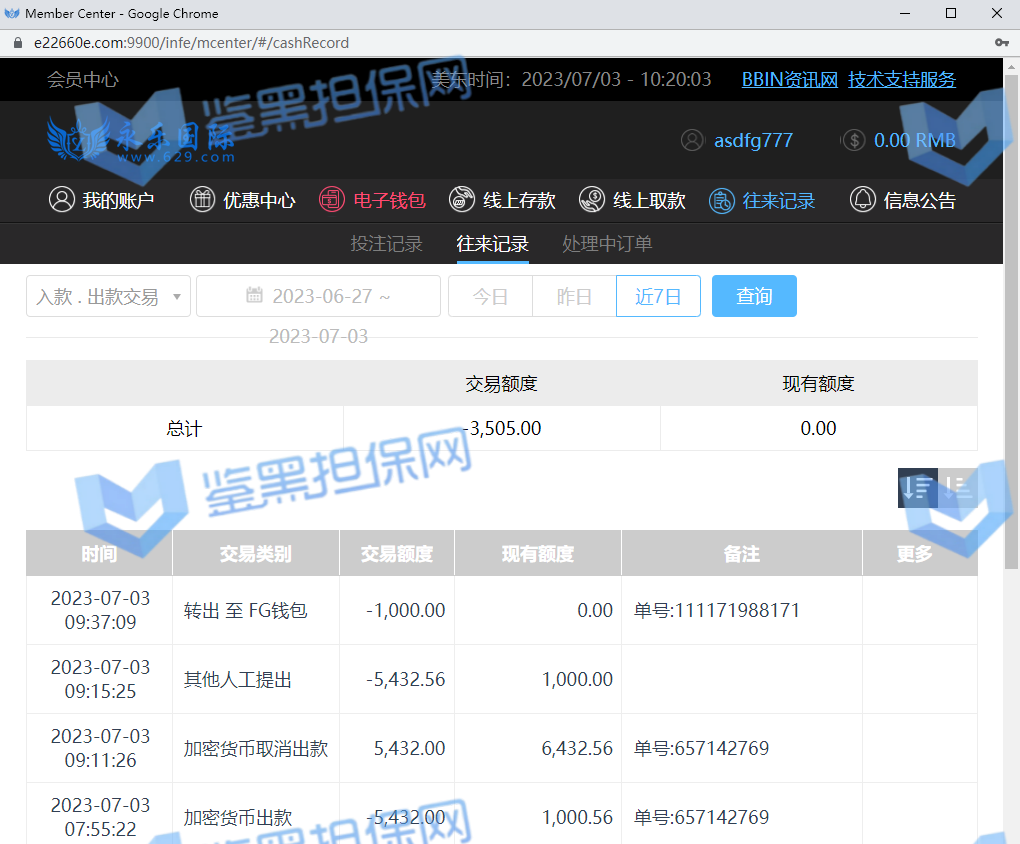1020x844 pixels.
Task: Switch to the 投注记录 tab
Action: [386, 244]
